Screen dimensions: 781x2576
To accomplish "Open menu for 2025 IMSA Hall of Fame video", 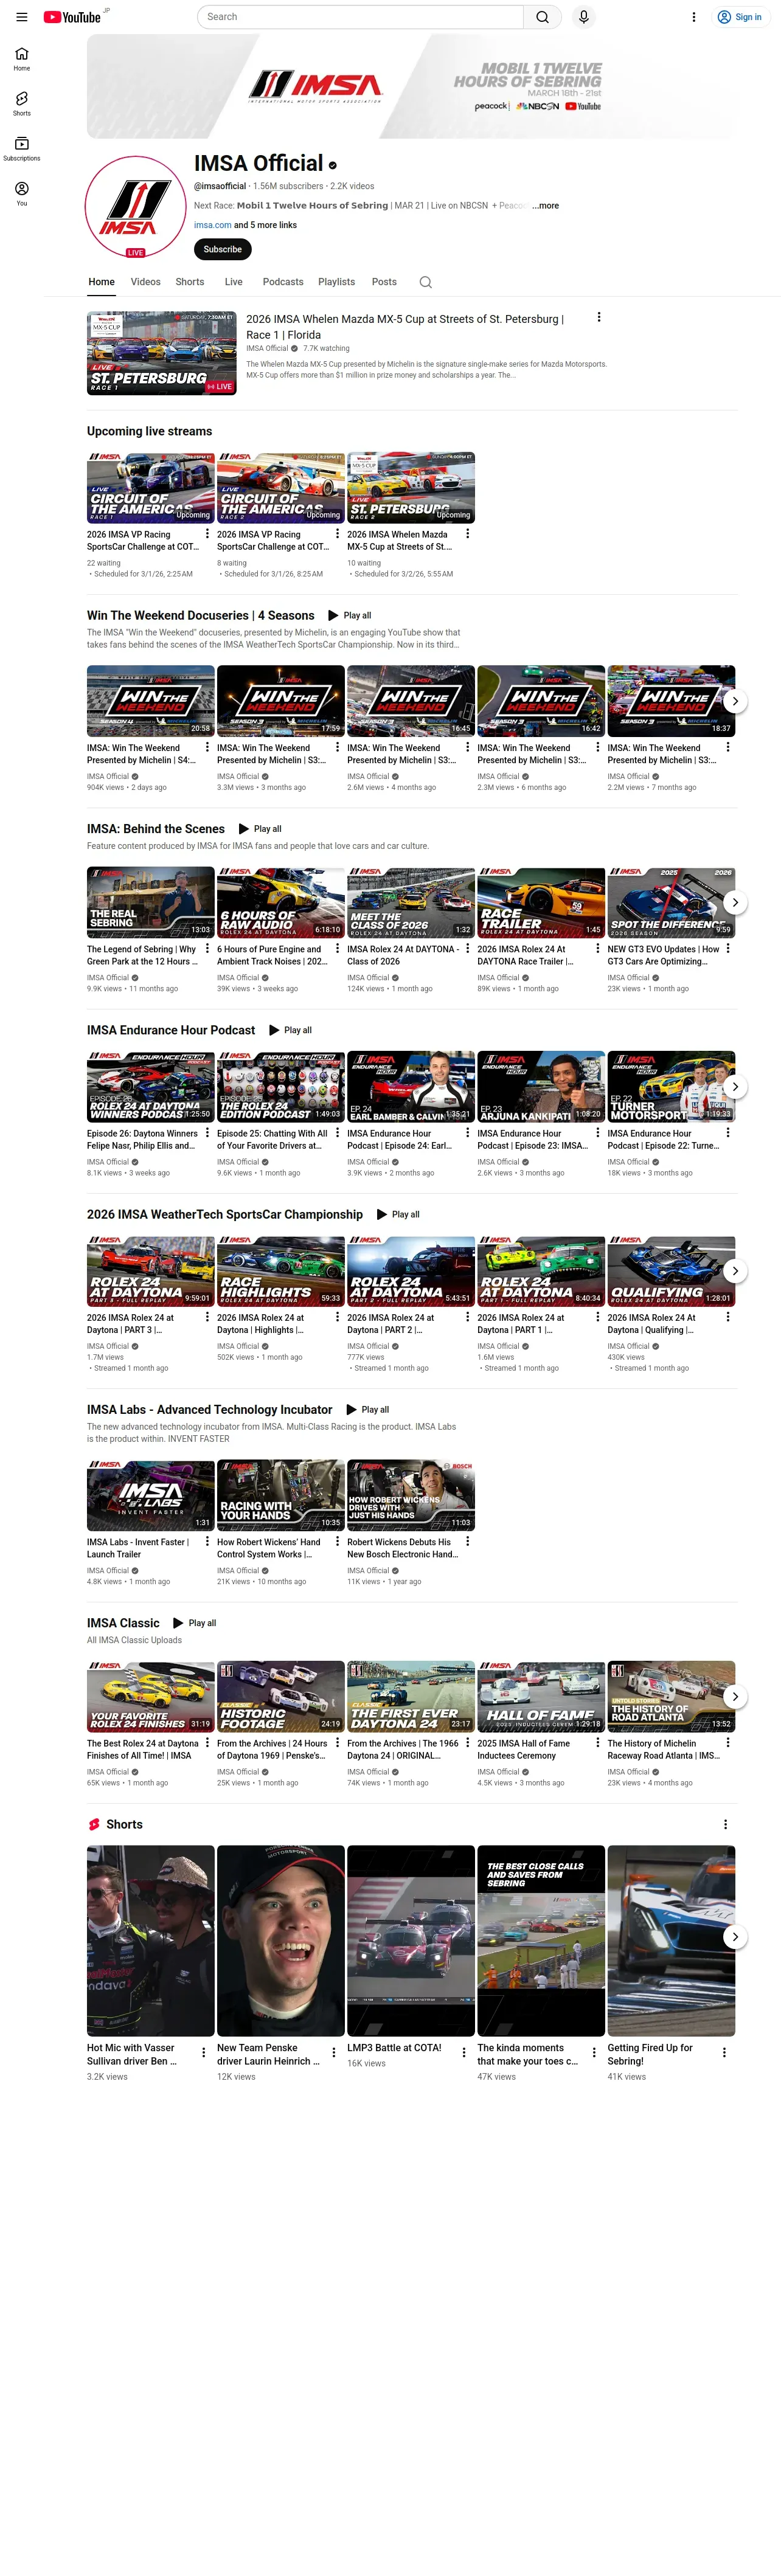I will pyautogui.click(x=598, y=1742).
